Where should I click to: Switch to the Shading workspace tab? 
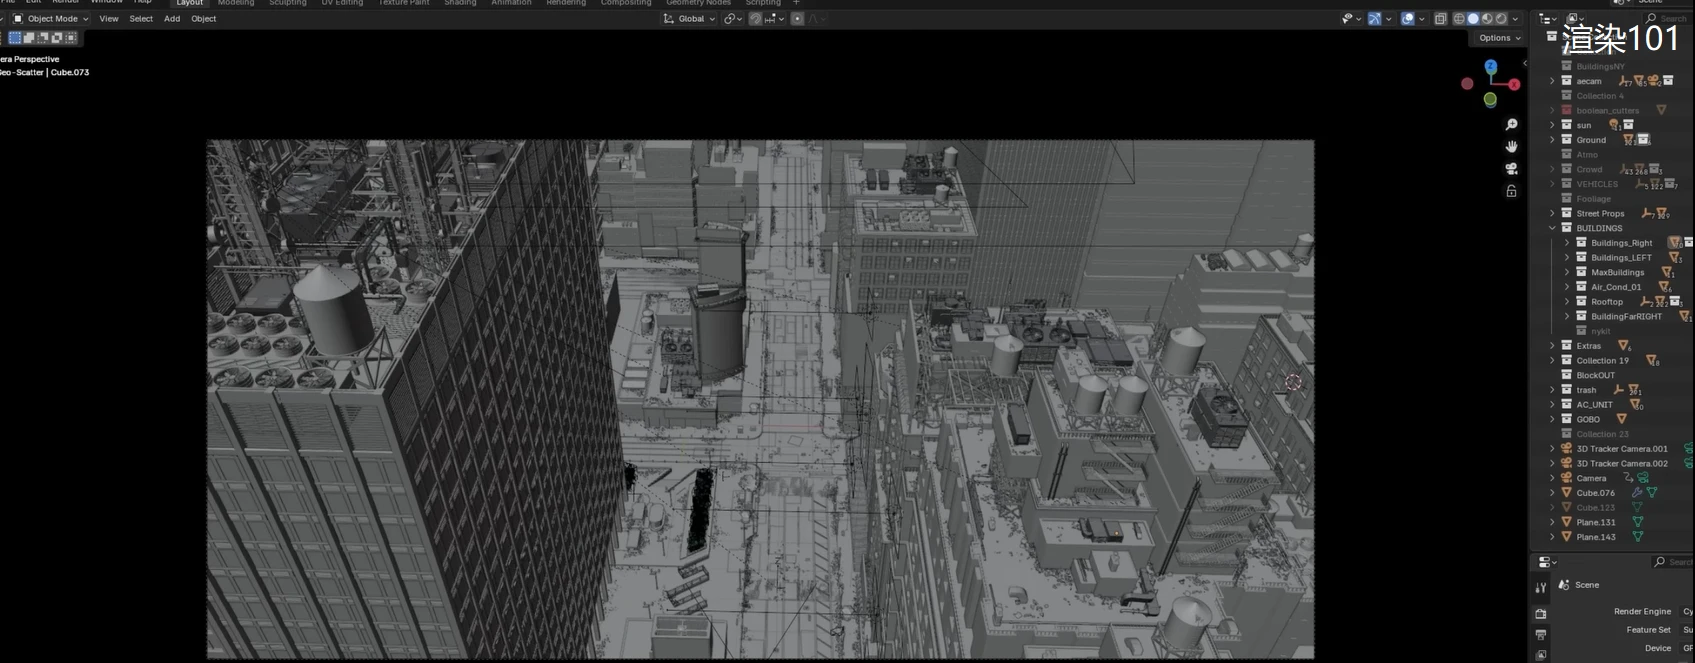(460, 3)
